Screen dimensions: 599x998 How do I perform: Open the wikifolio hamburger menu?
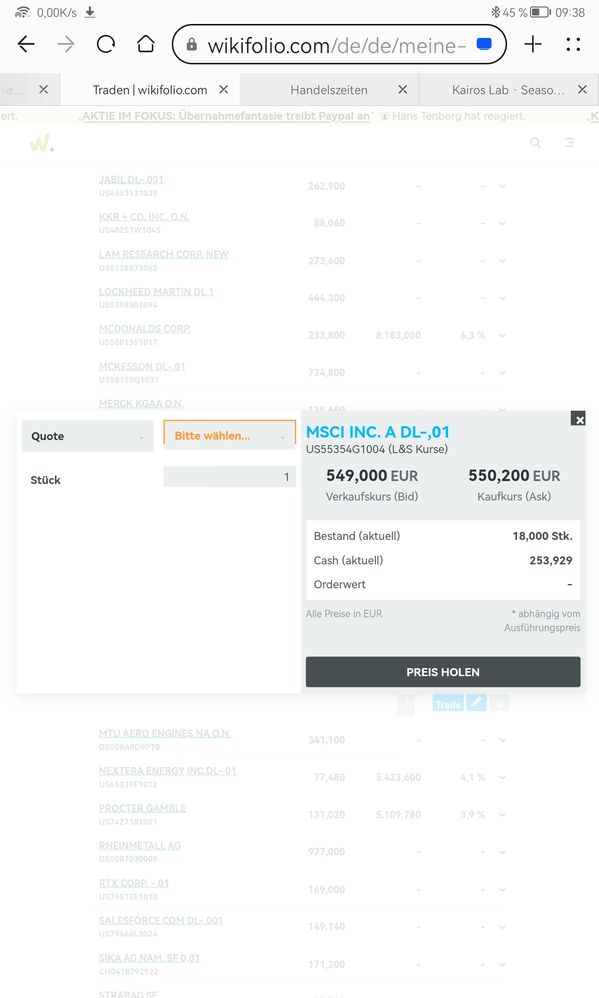click(570, 143)
